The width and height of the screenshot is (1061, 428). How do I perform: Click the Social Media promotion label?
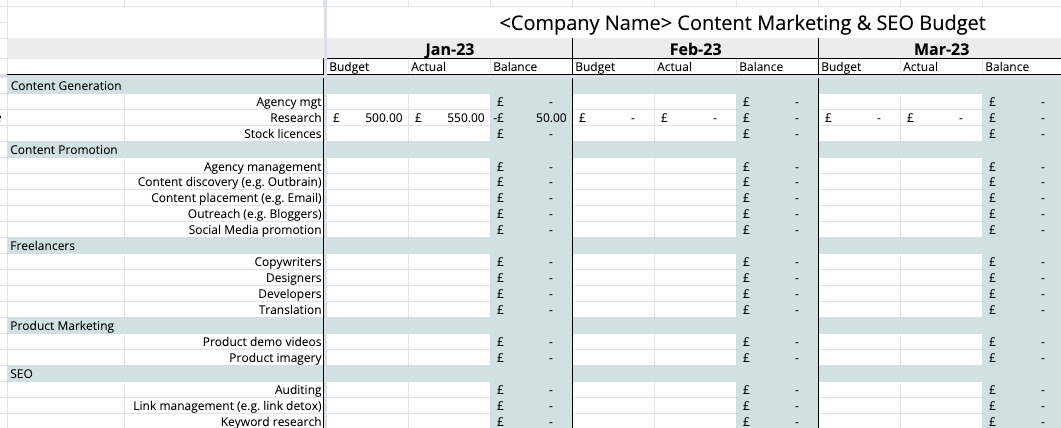pyautogui.click(x=255, y=230)
